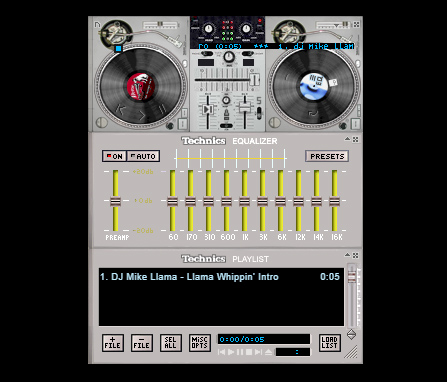Close the playlist window with its corner icon
447x382 pixels.
click(x=356, y=256)
